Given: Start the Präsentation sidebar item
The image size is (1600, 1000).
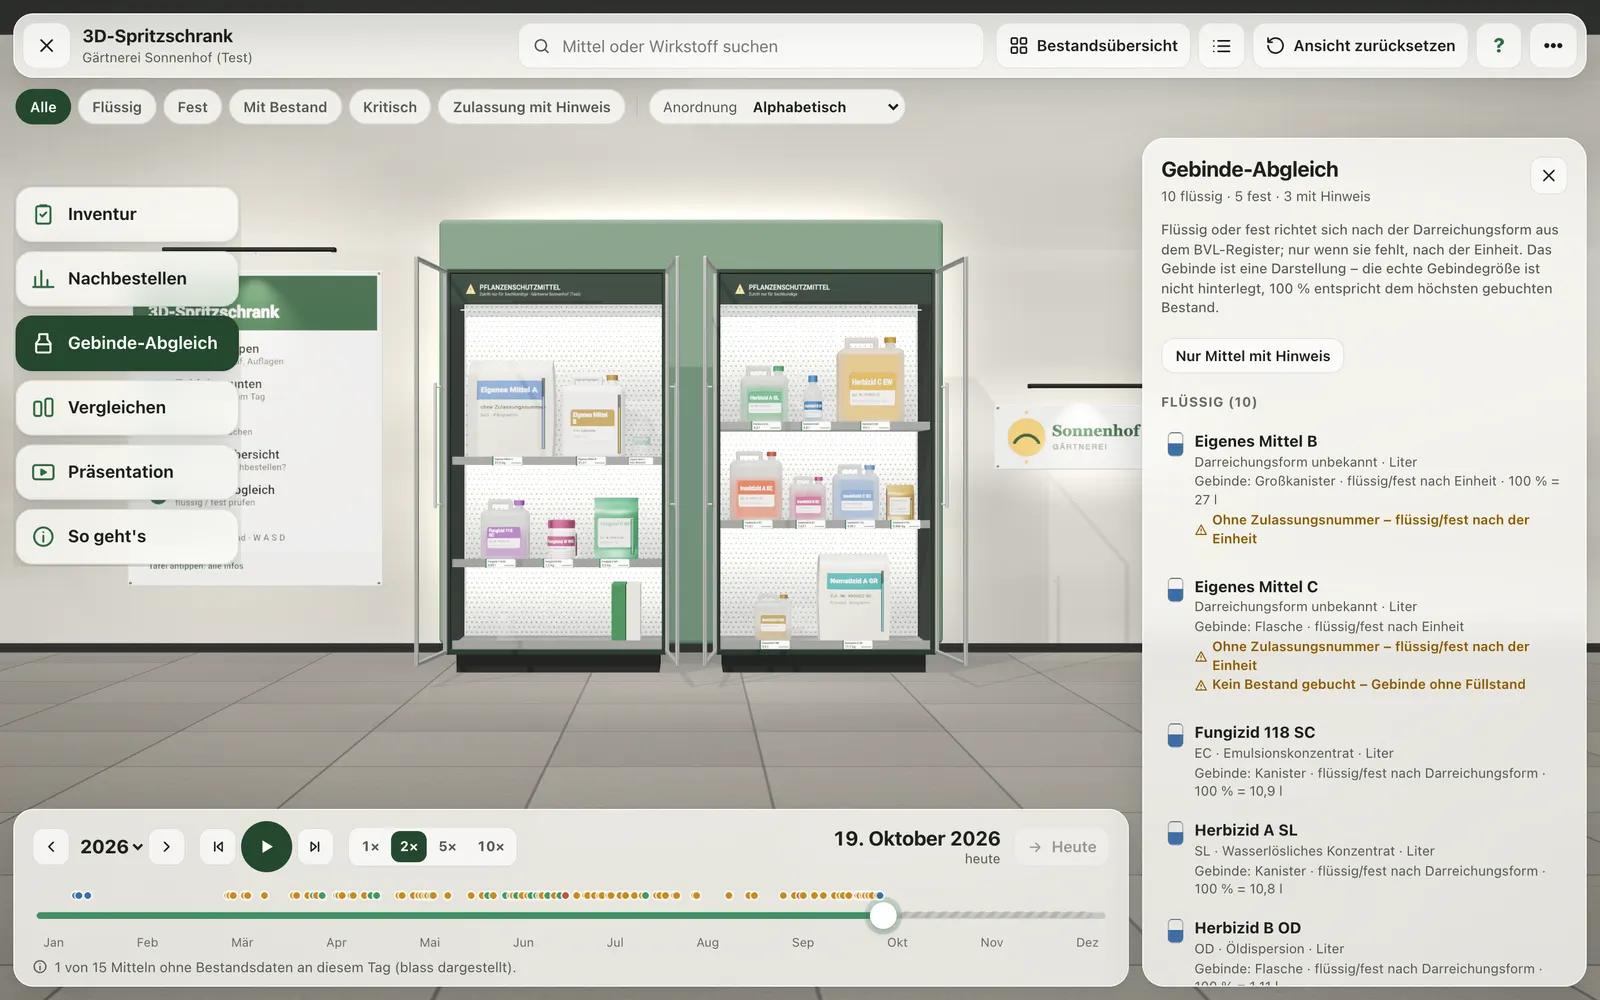Looking at the screenshot, I should (127, 472).
